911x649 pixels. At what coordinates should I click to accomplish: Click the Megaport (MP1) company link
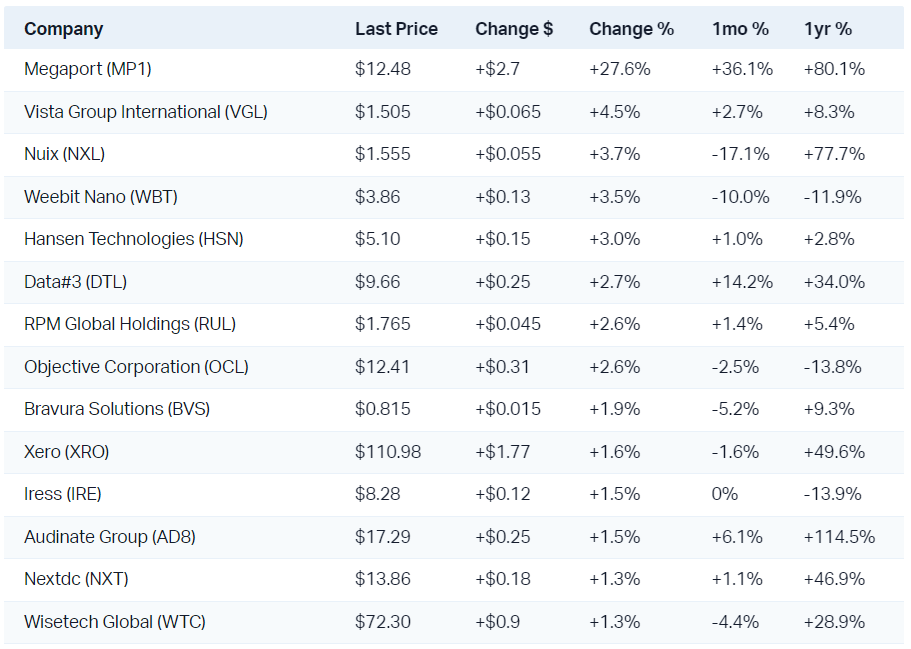pos(88,70)
